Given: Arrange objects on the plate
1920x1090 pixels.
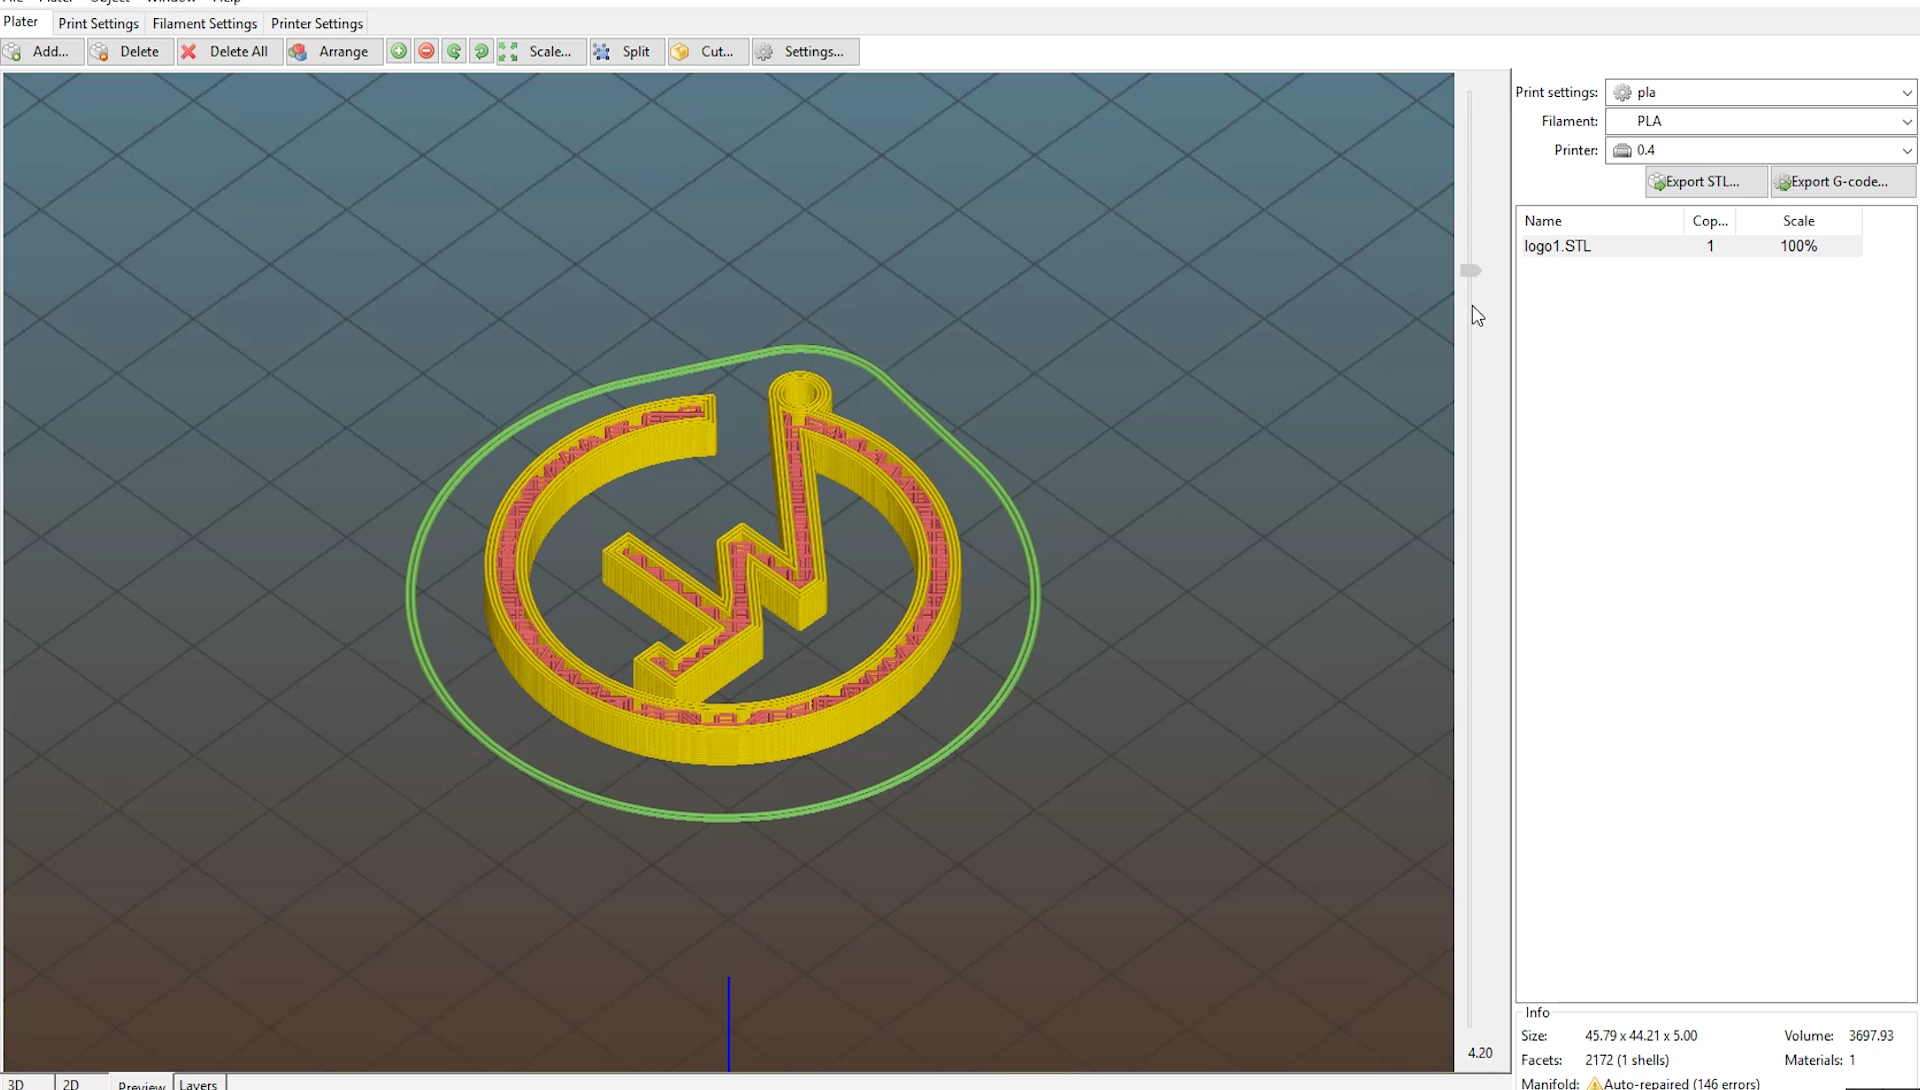Looking at the screenshot, I should 334,52.
